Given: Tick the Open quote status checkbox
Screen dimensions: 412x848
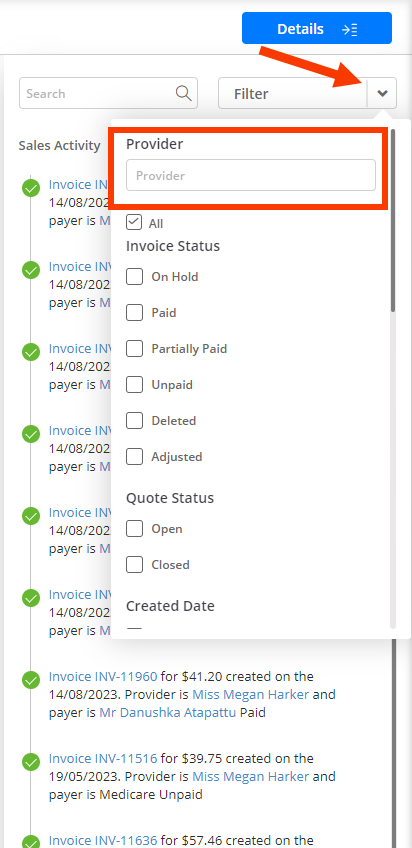Looking at the screenshot, I should pos(134,528).
